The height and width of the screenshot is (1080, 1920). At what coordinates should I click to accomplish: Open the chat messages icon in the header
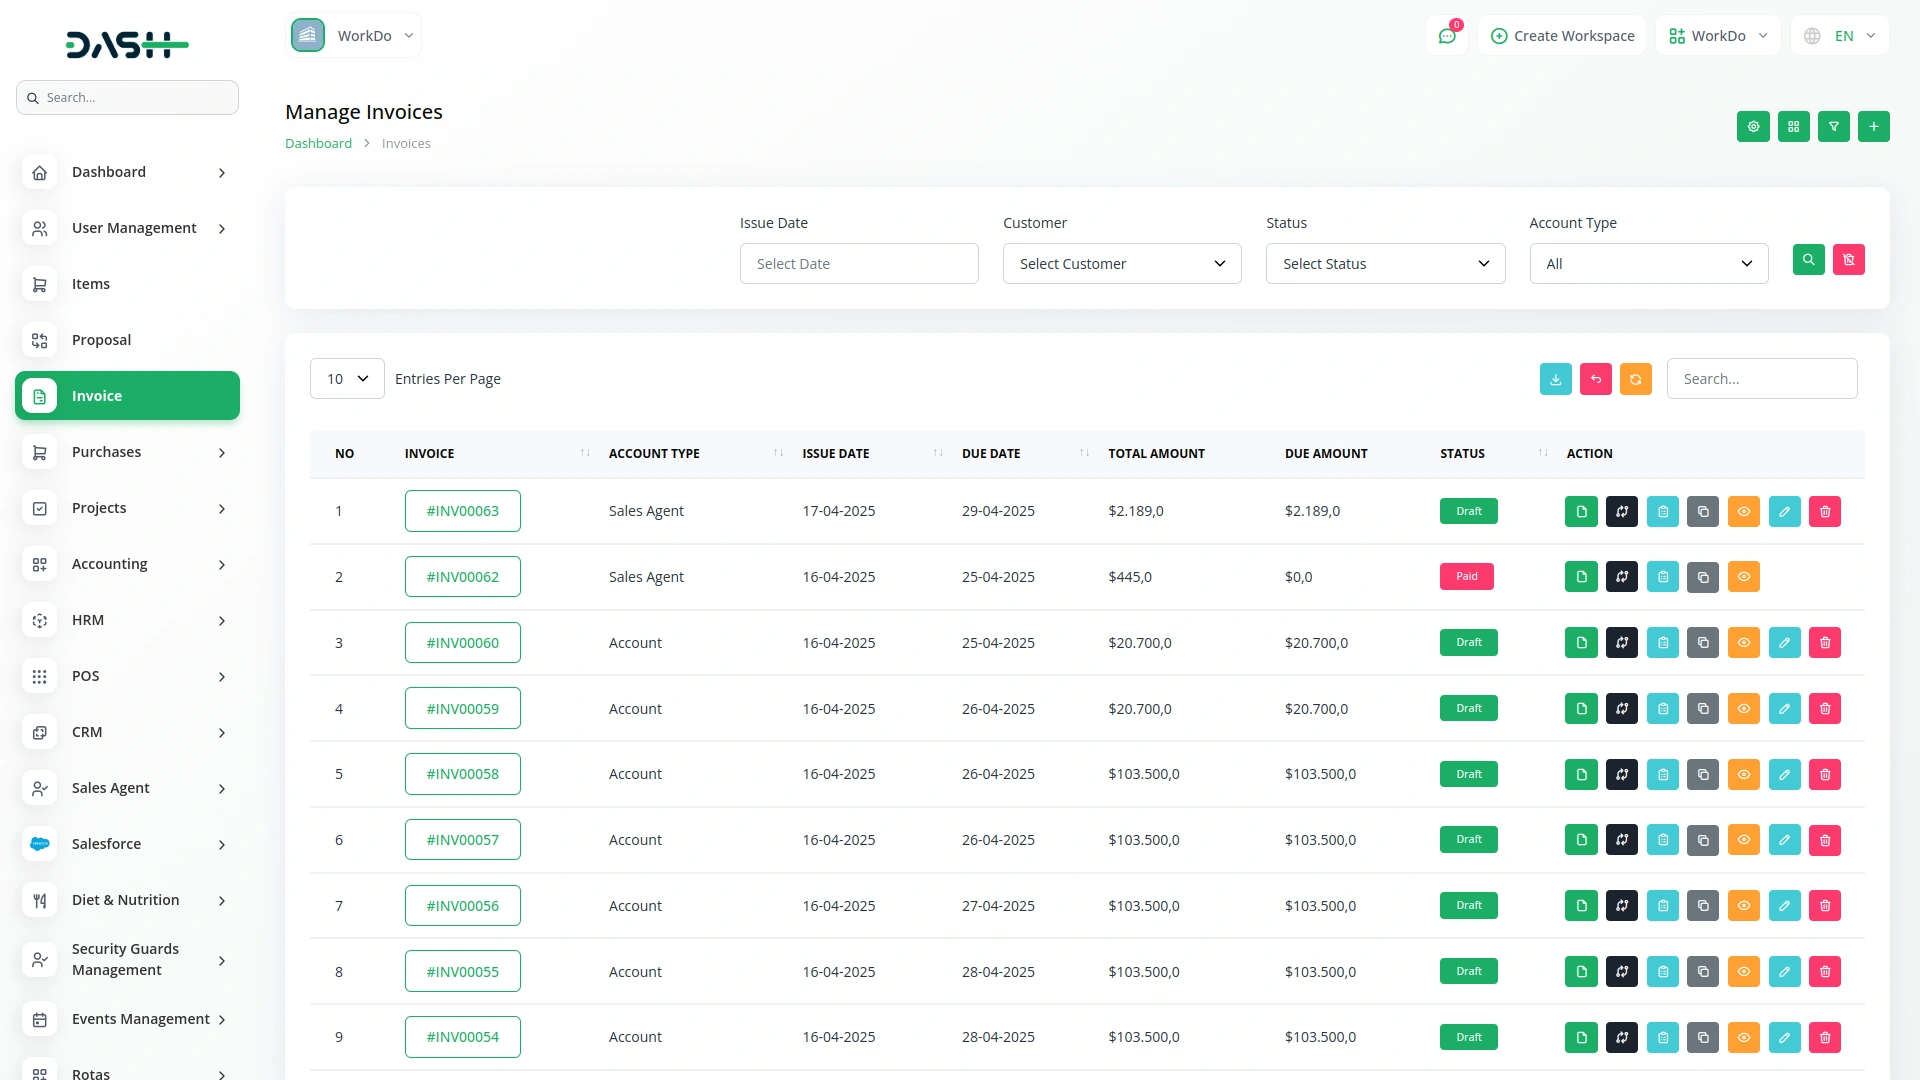coord(1446,36)
